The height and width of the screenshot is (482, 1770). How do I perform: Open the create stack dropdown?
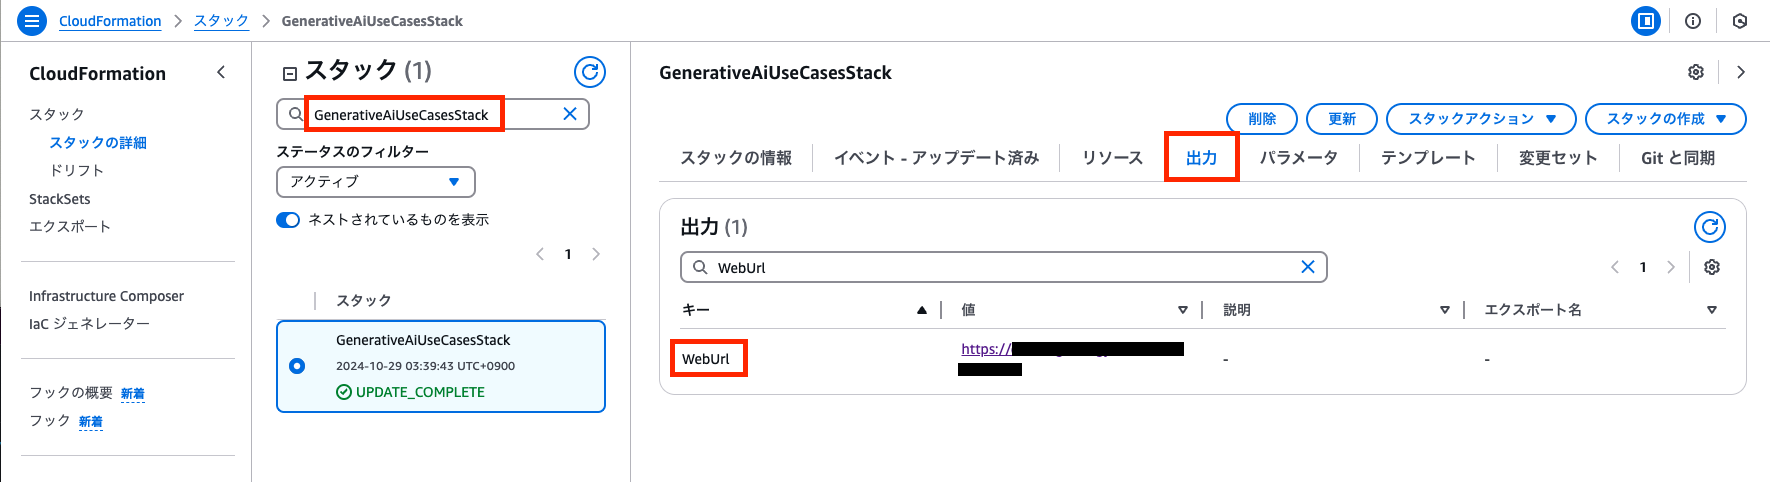point(1665,119)
